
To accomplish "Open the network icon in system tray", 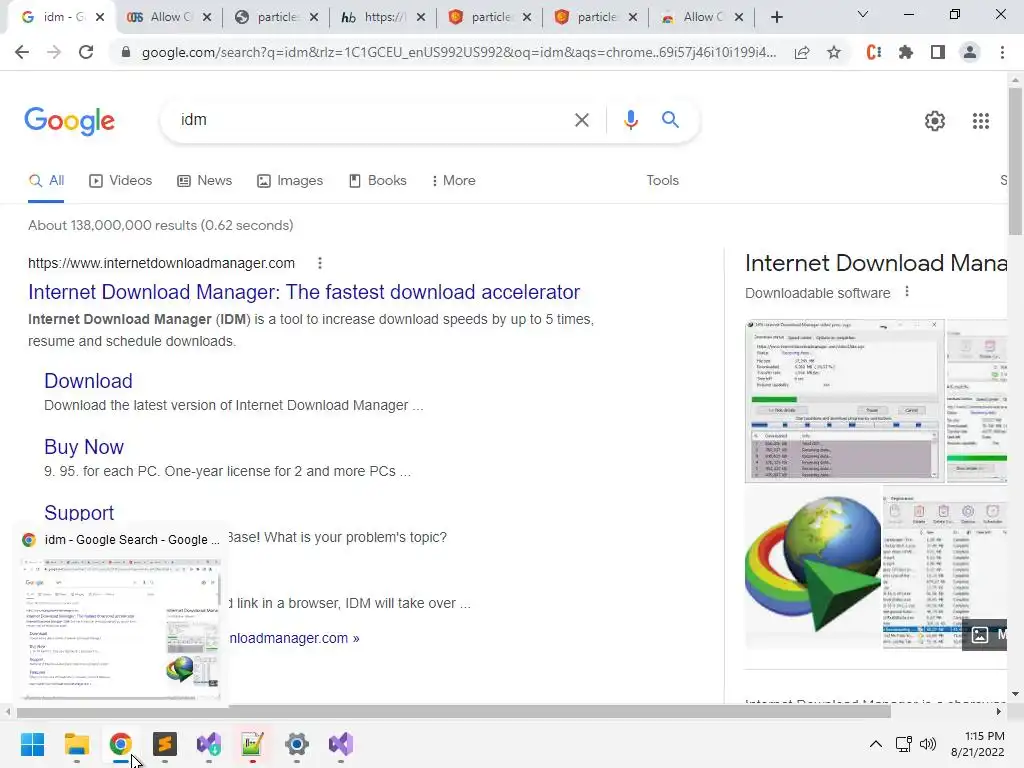I will point(904,744).
